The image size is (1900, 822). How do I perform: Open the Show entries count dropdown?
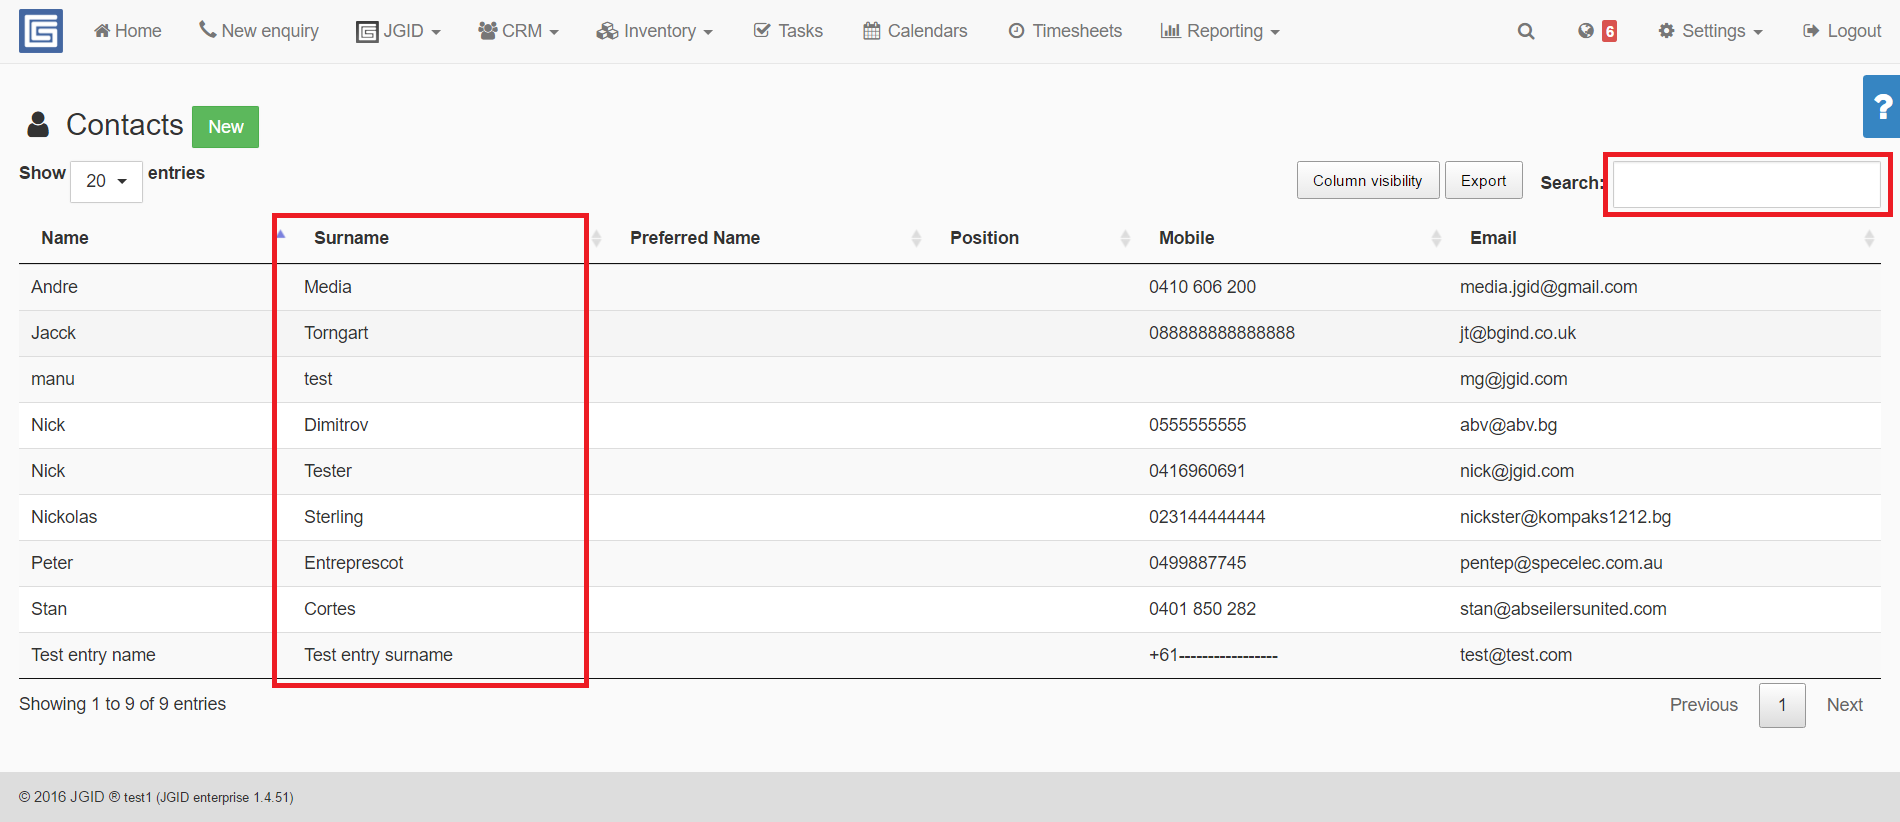[106, 181]
